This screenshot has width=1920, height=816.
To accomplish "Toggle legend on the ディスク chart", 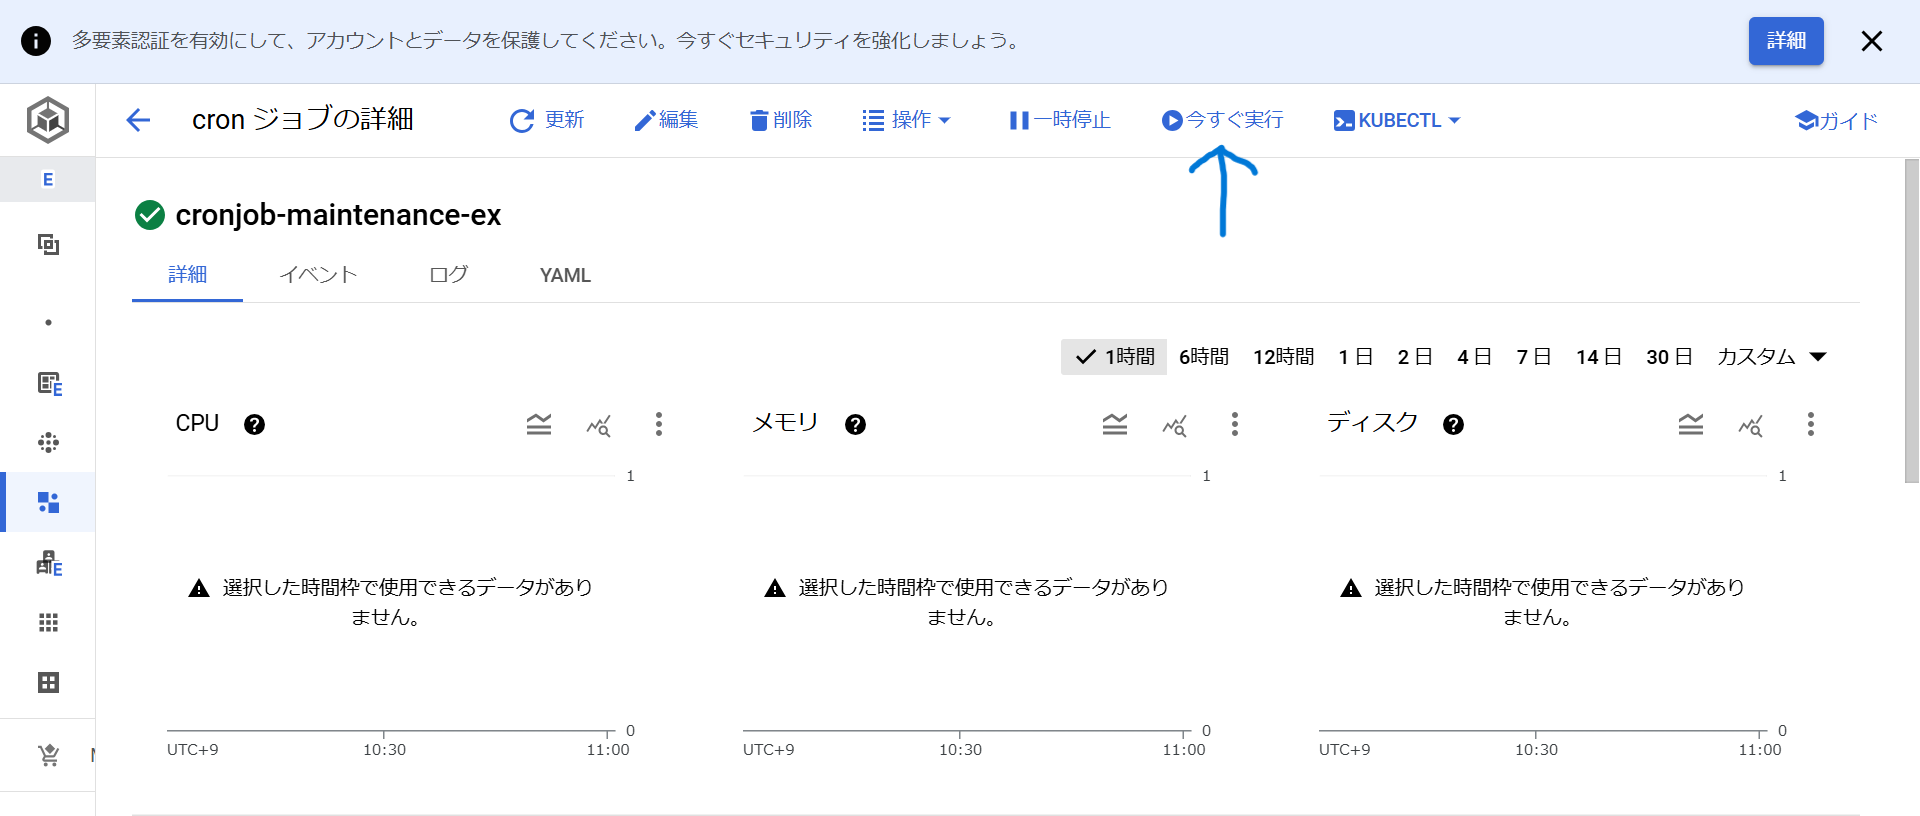I will [1691, 424].
